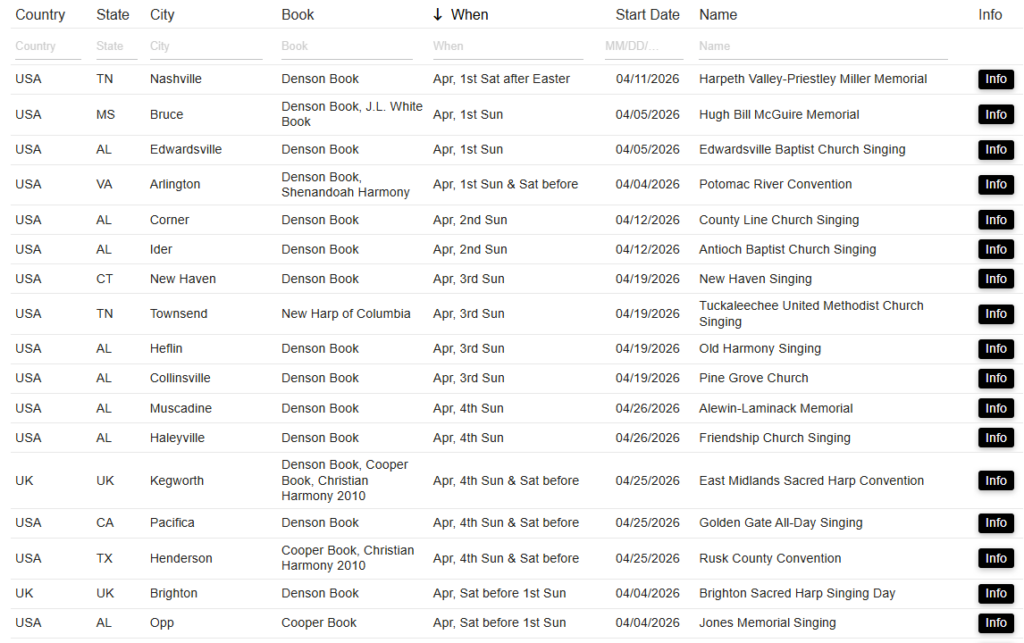Viewport: 1024px width, 643px height.
Task: Focus the When filter input
Action: click(x=508, y=46)
